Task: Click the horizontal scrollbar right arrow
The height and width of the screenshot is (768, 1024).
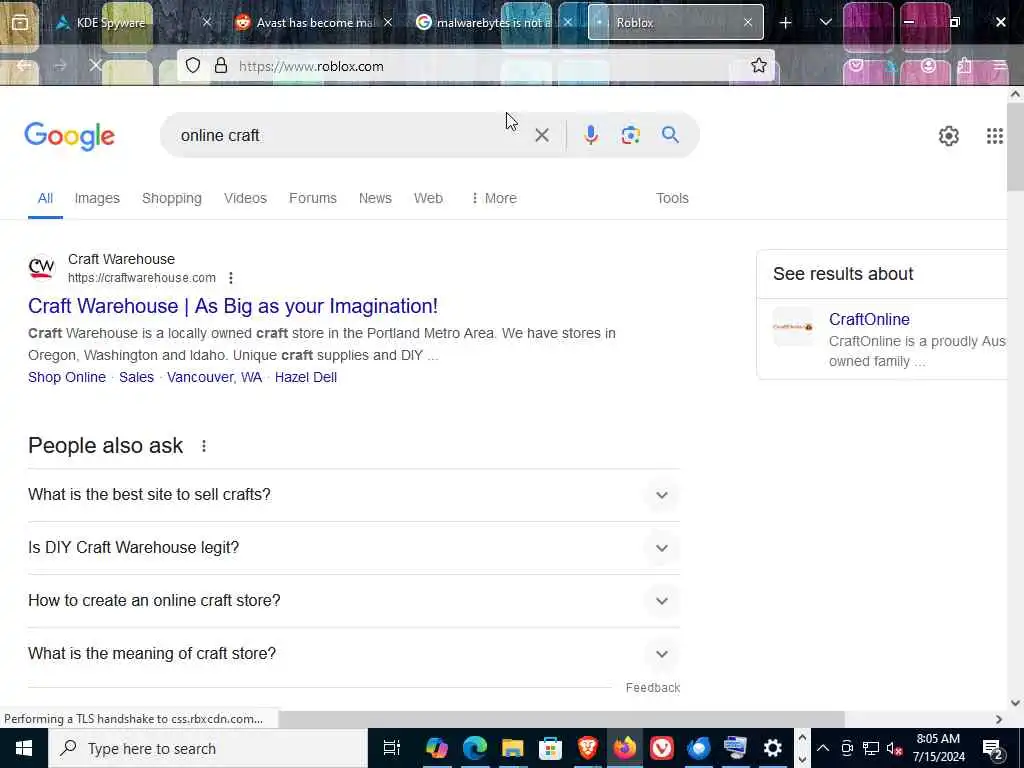Action: tap(999, 719)
